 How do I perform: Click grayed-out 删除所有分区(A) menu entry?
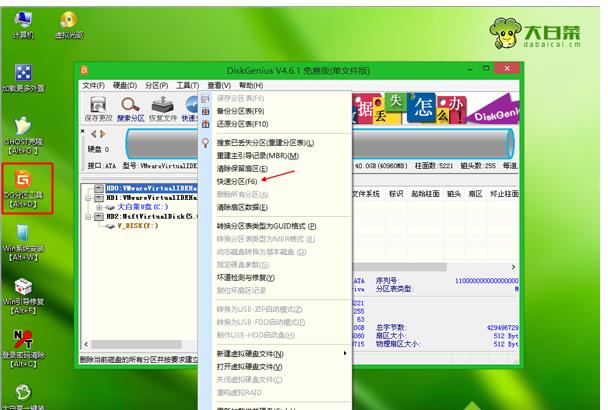click(x=242, y=194)
